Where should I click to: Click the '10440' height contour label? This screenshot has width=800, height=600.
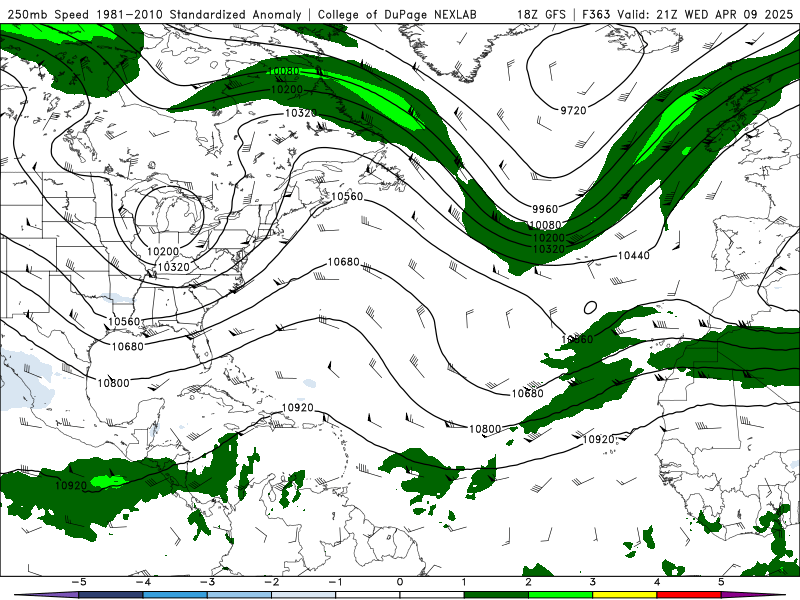click(633, 255)
